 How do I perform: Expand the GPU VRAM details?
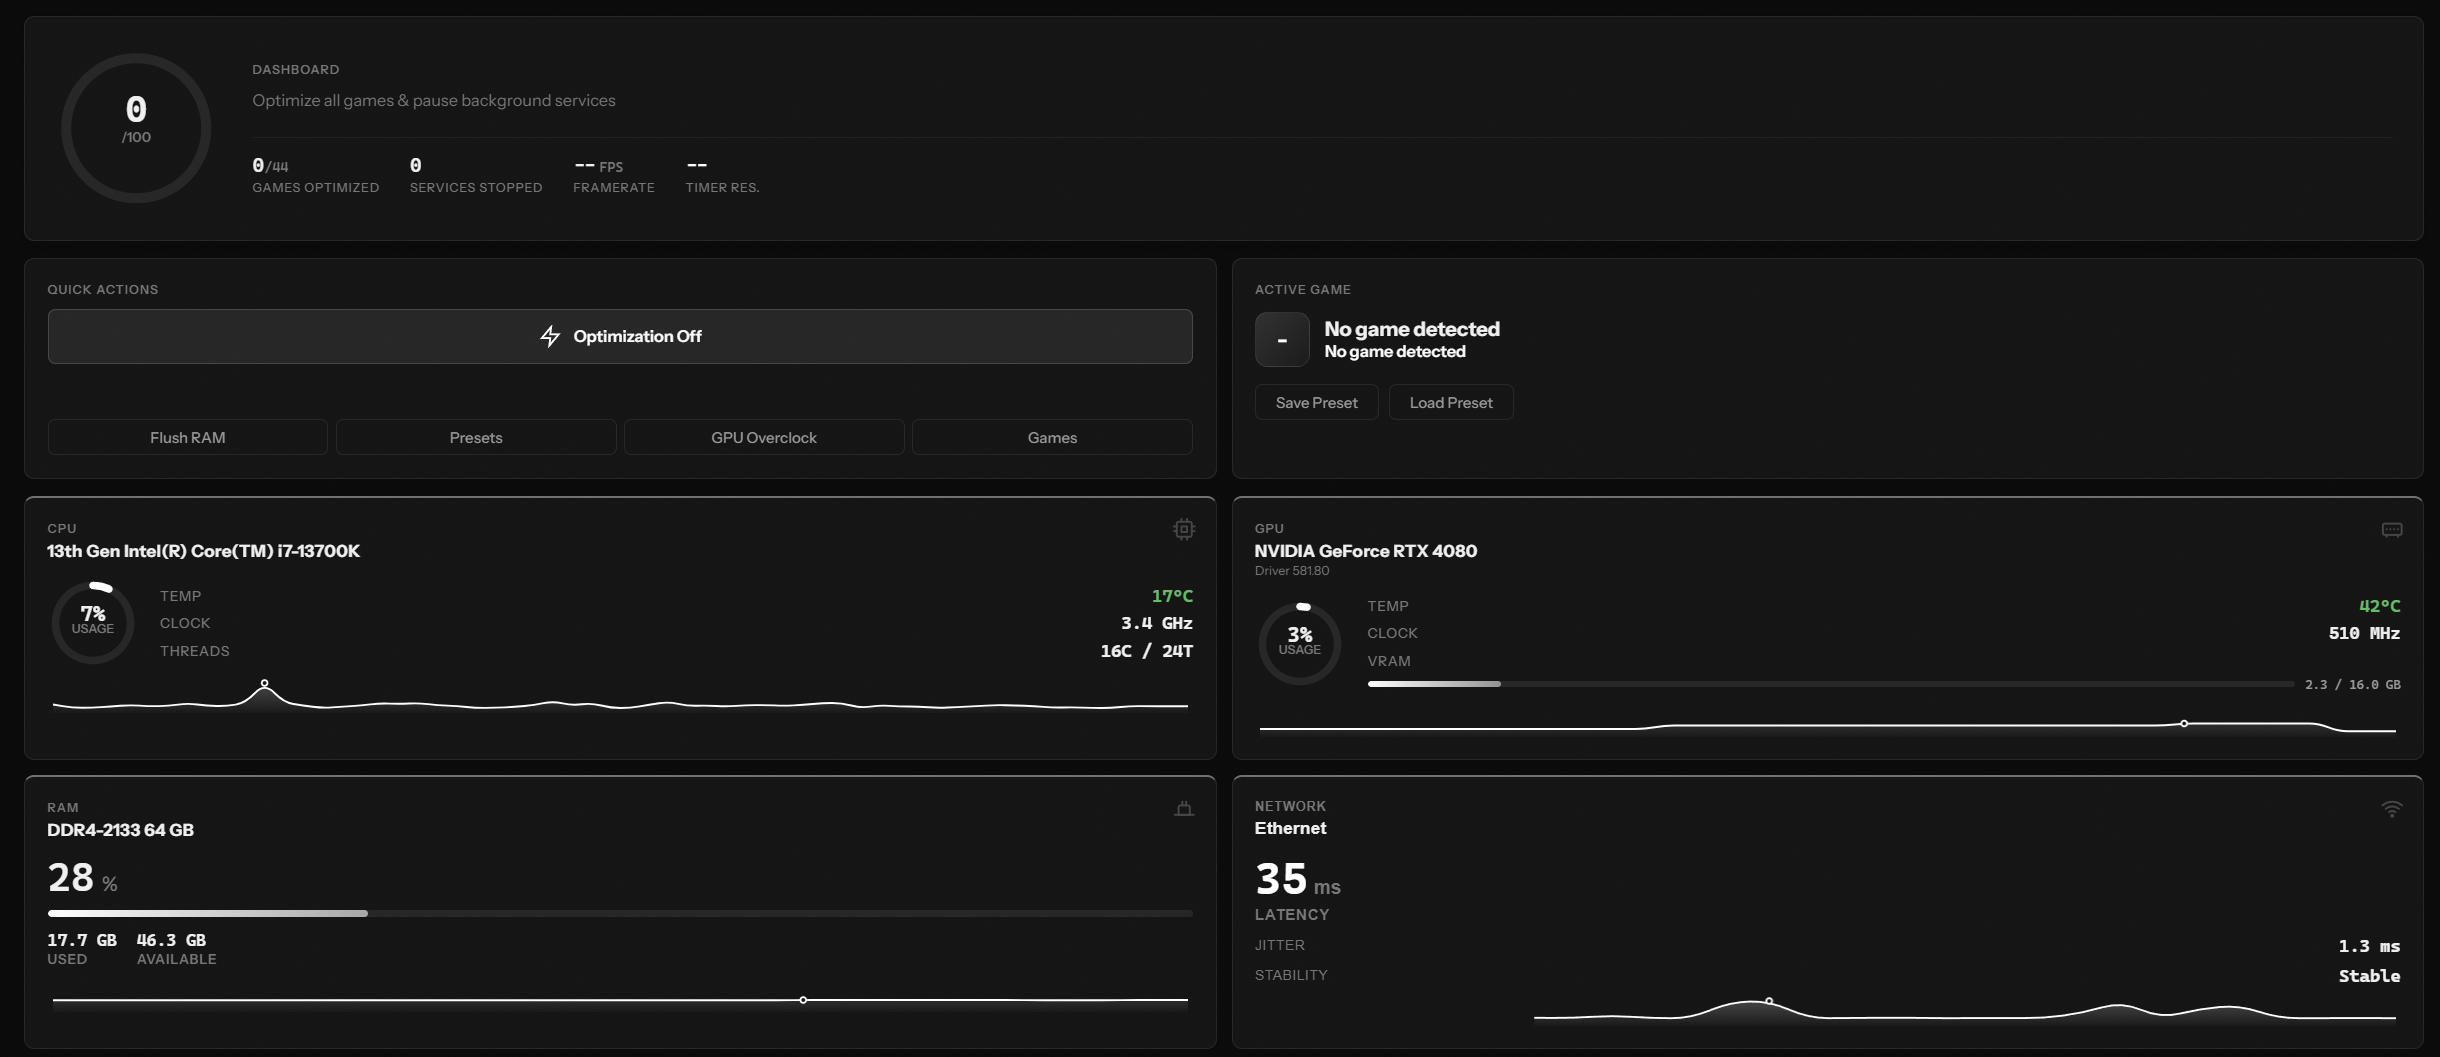1390,660
